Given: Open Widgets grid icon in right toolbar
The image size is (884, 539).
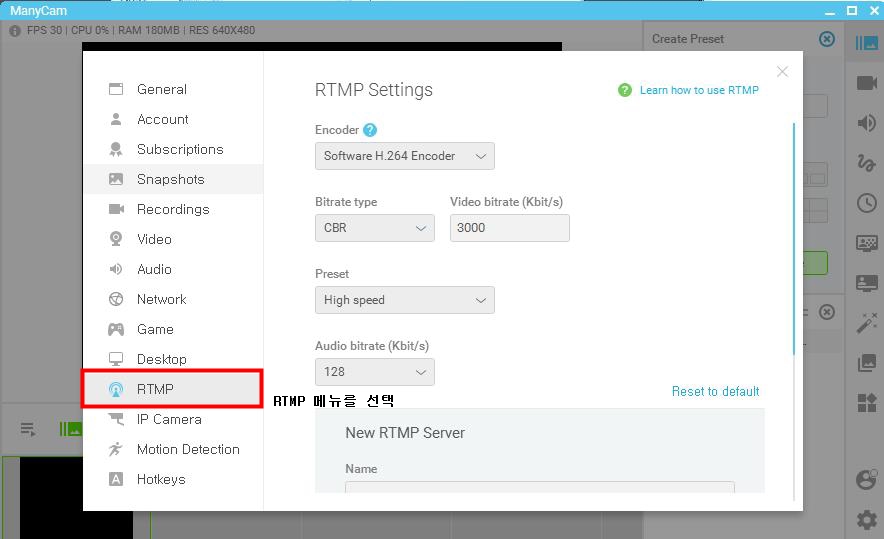Looking at the screenshot, I should pos(867,403).
